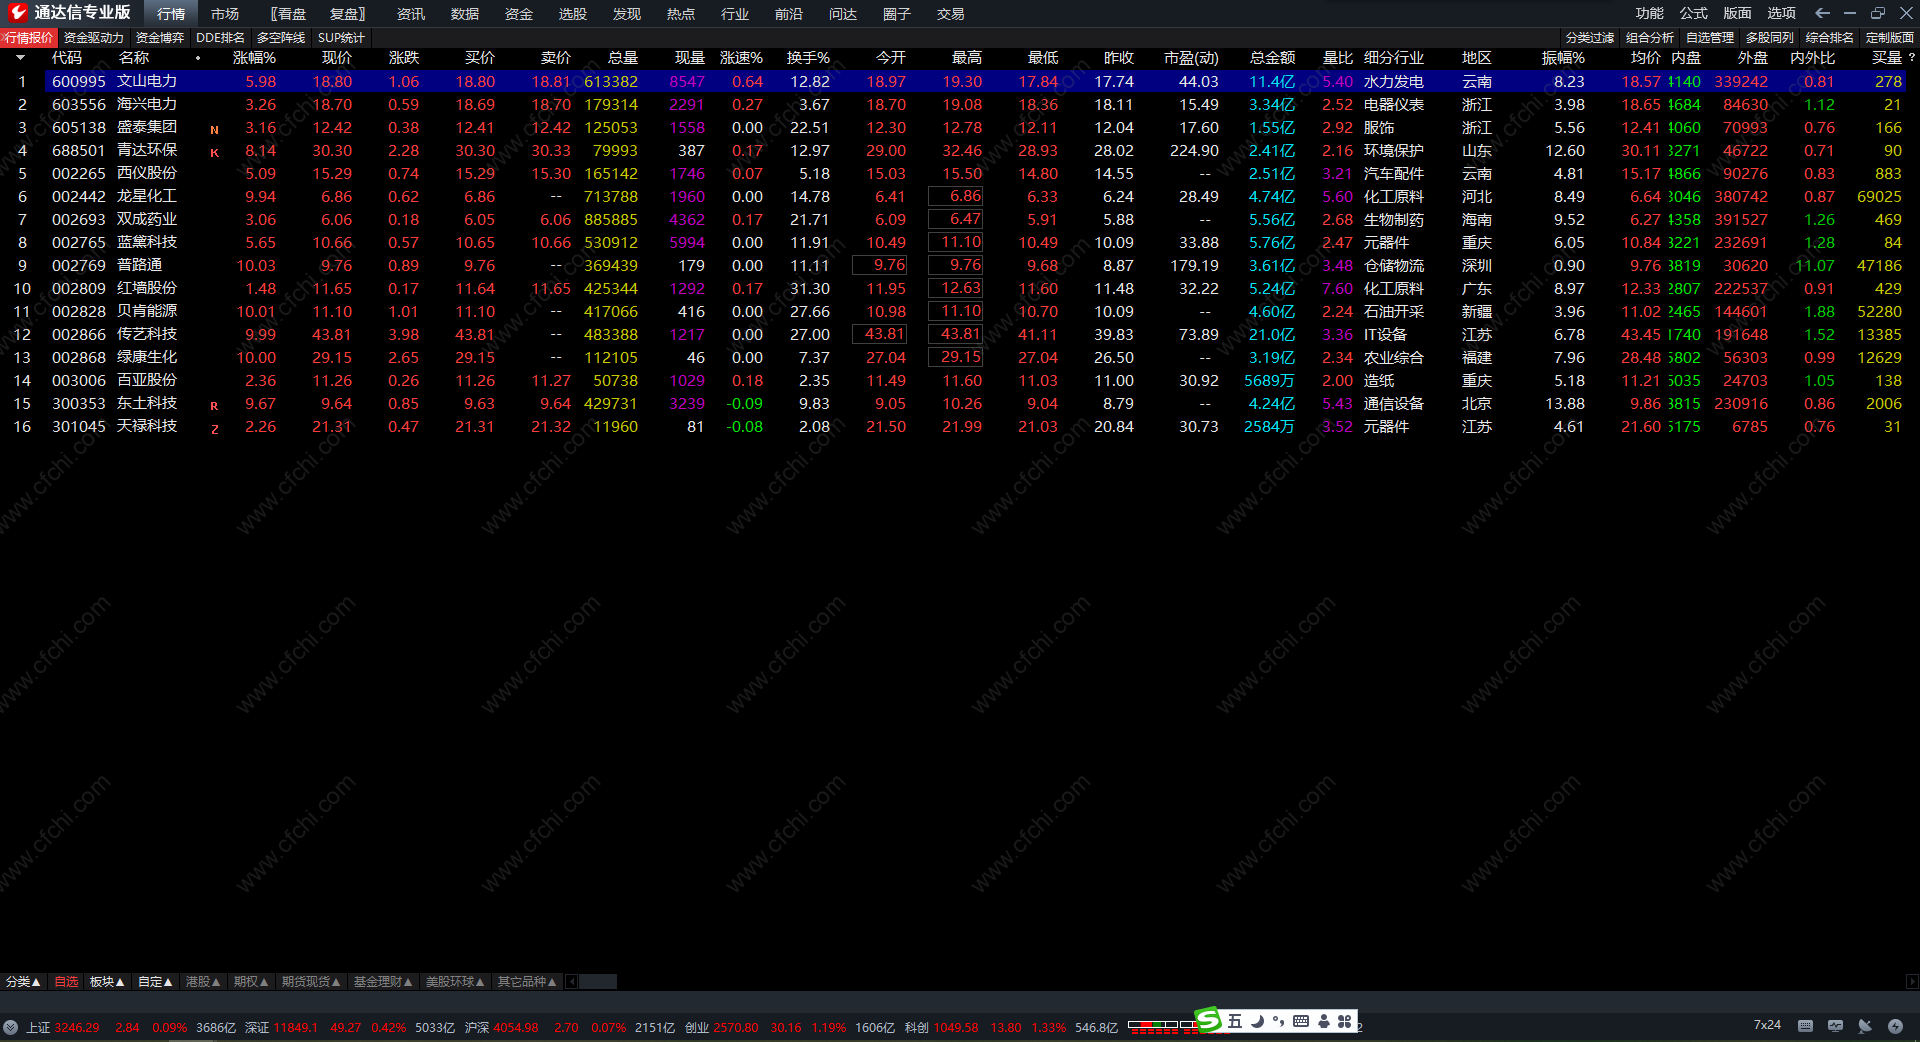Viewport: 1920px width, 1042px height.
Task: Expand the 美股环球 global stocks list
Action: [455, 982]
